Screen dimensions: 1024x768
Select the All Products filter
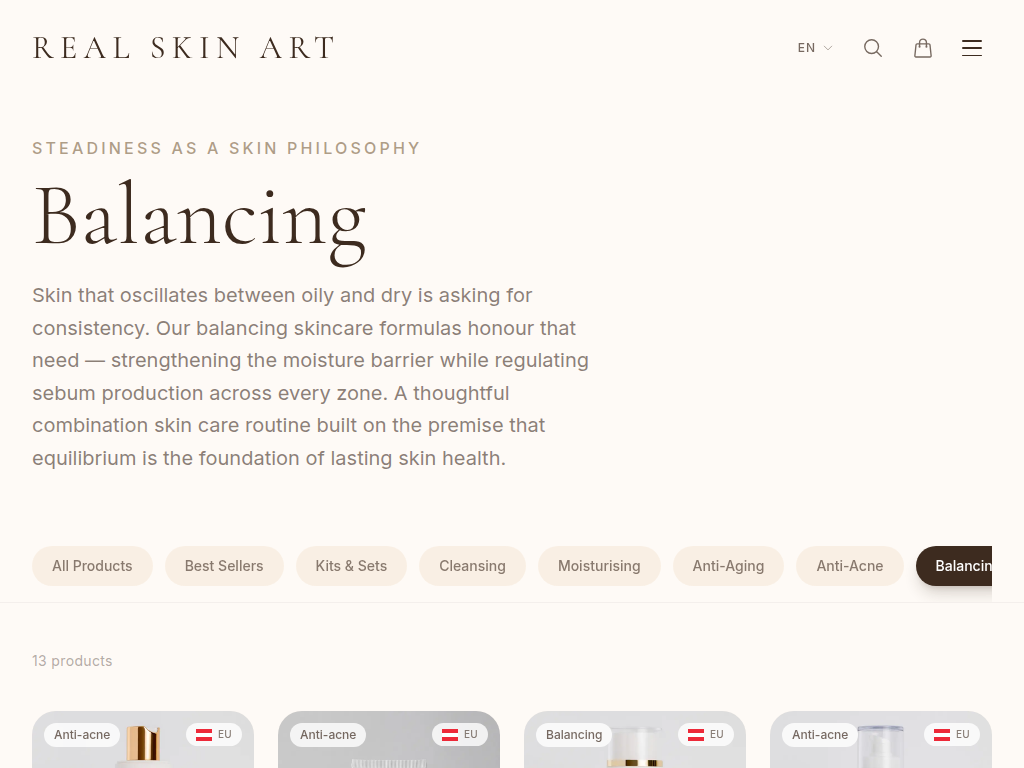[92, 566]
